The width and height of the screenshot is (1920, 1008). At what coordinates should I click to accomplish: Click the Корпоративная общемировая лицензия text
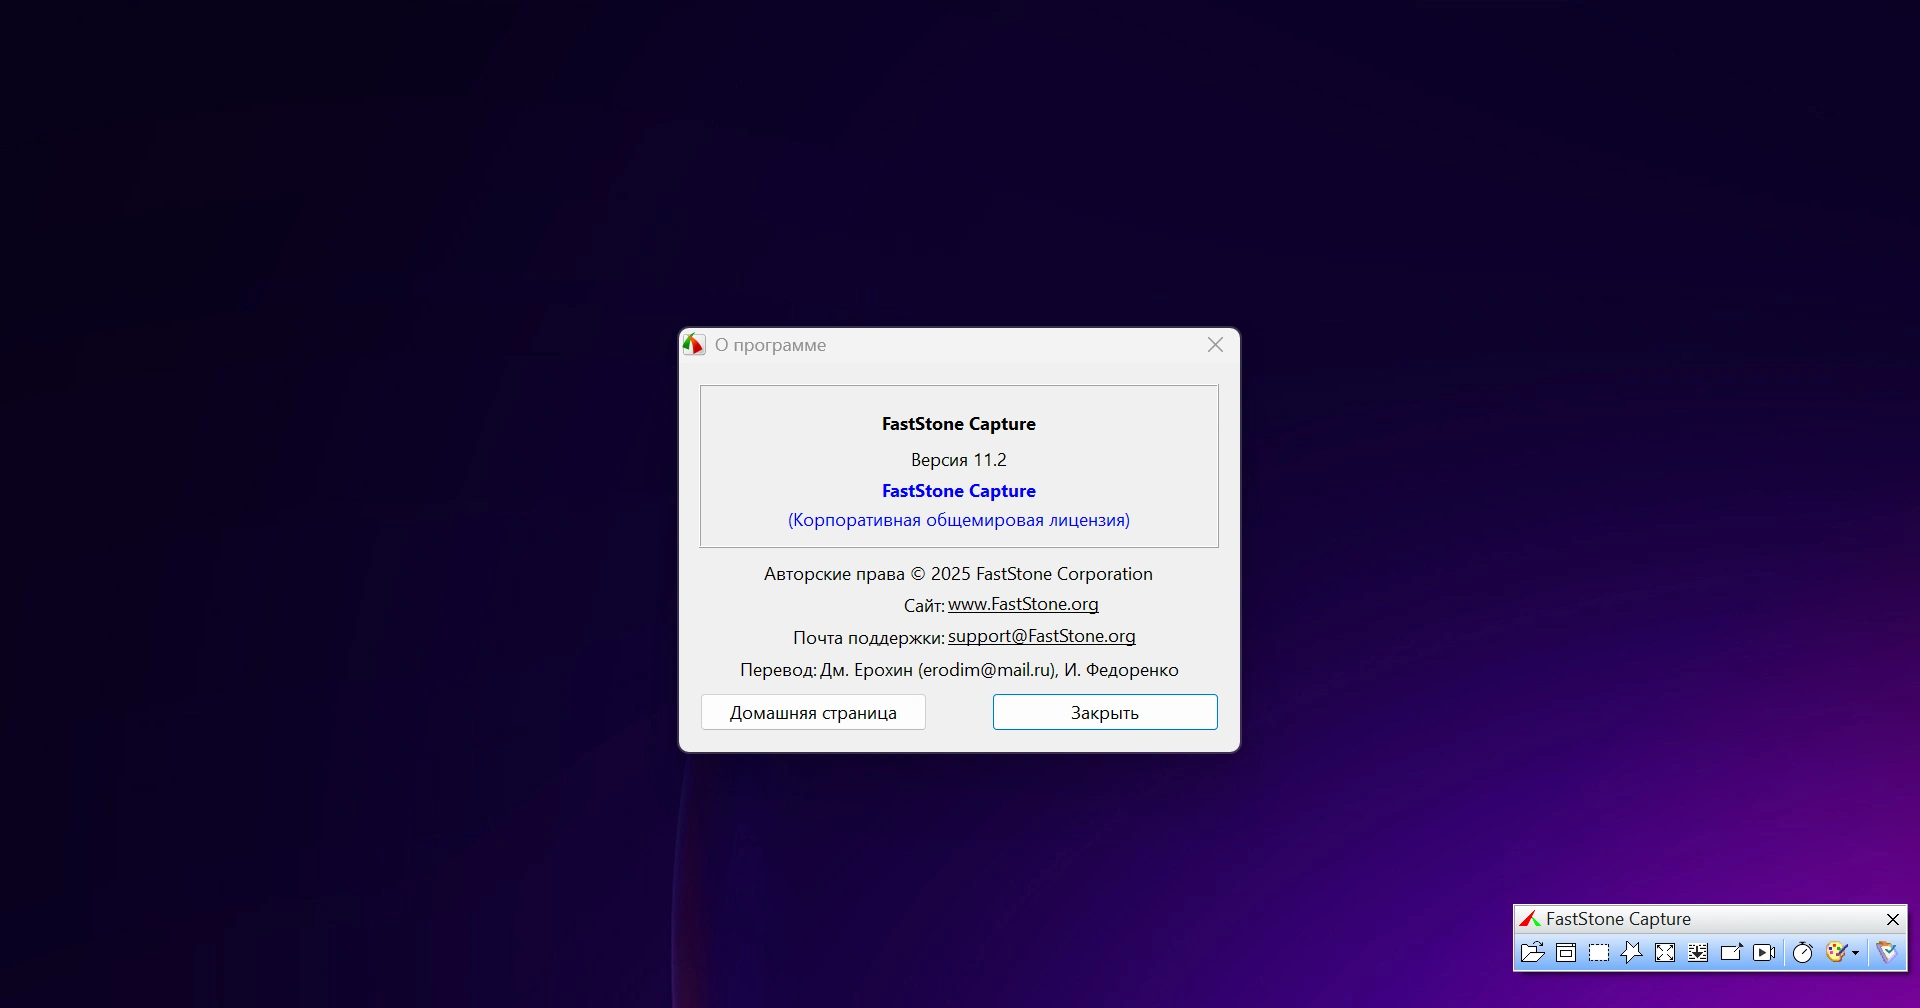pyautogui.click(x=959, y=520)
